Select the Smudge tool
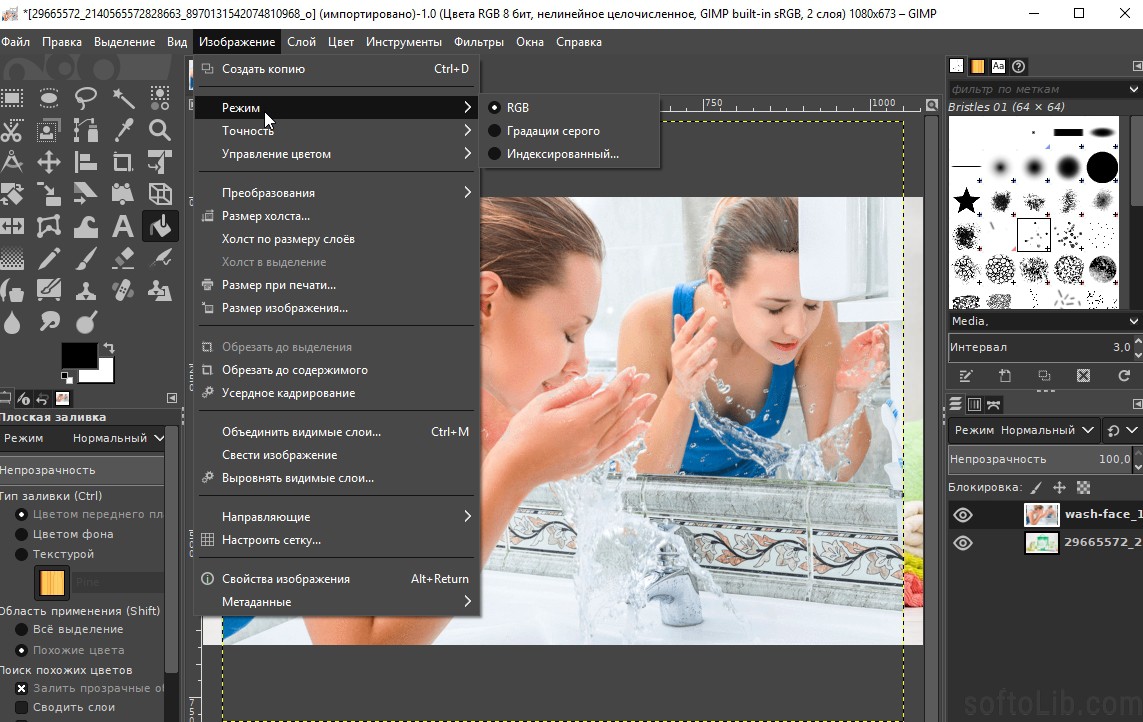The image size is (1143, 722). coord(49,322)
